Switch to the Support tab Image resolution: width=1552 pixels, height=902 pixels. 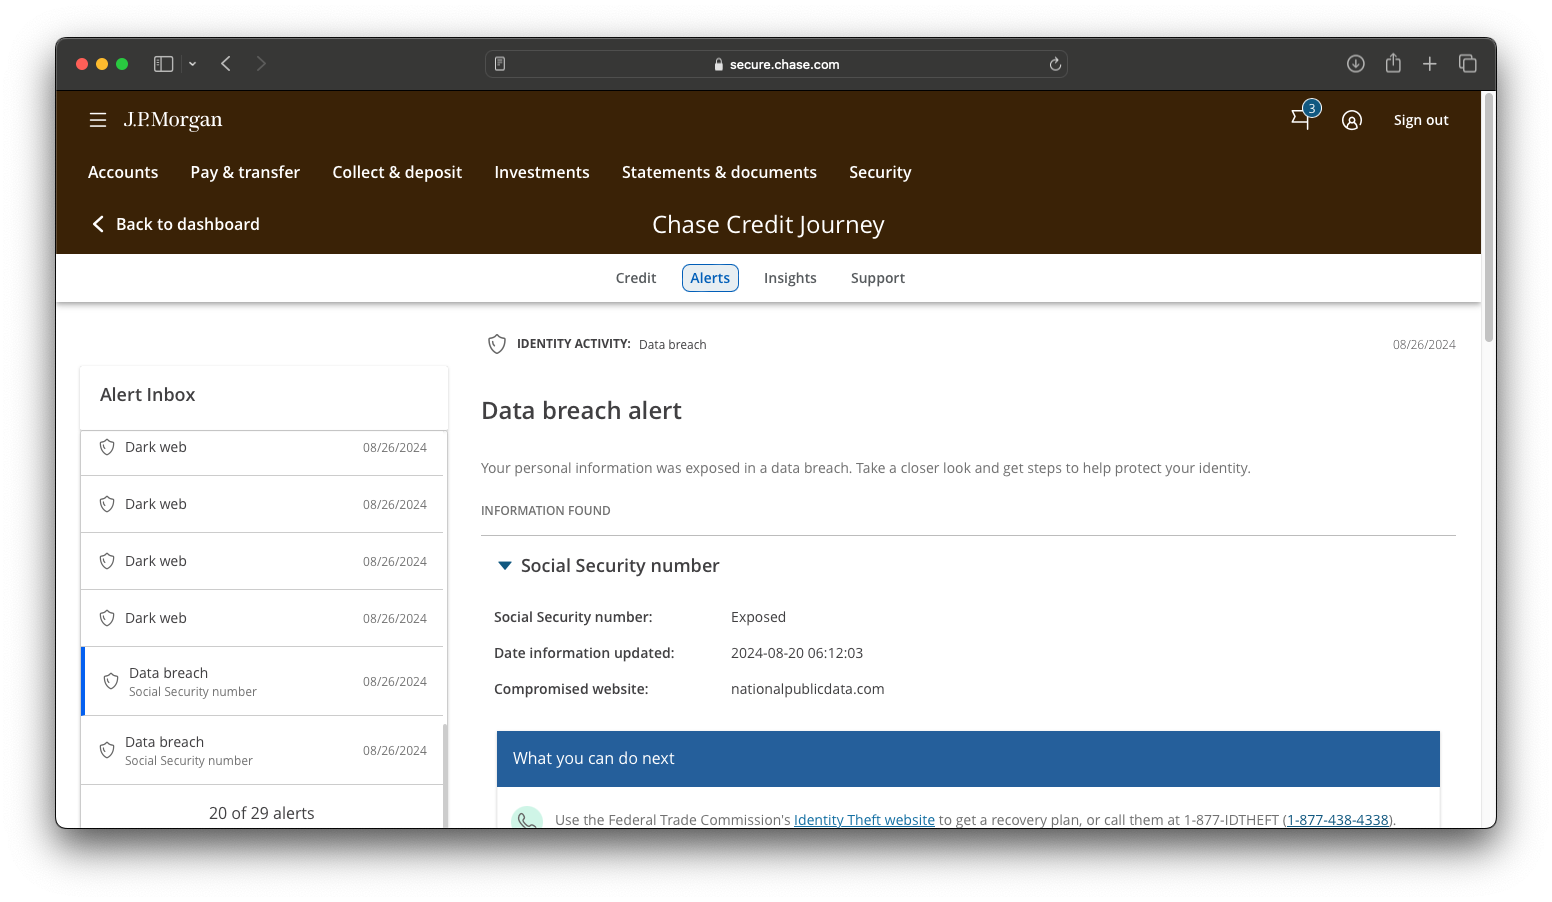tap(878, 278)
